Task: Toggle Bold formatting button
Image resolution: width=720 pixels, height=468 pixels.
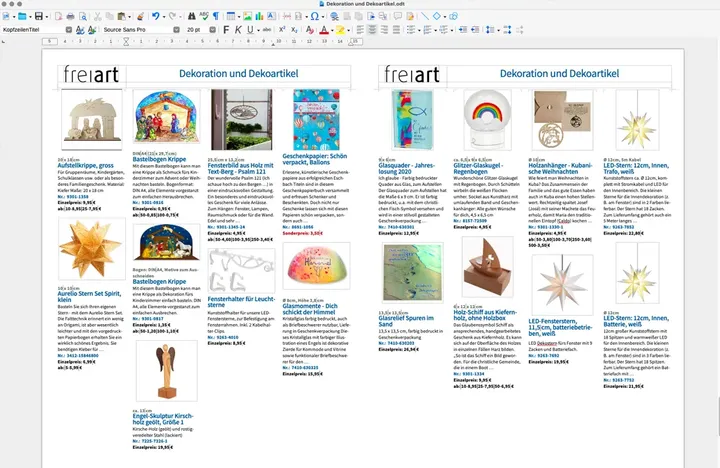Action: click(226, 30)
